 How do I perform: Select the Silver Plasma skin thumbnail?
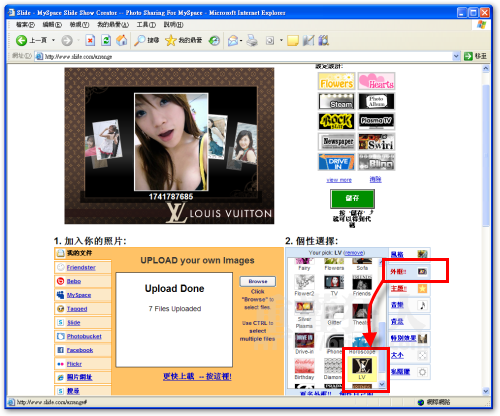click(304, 315)
